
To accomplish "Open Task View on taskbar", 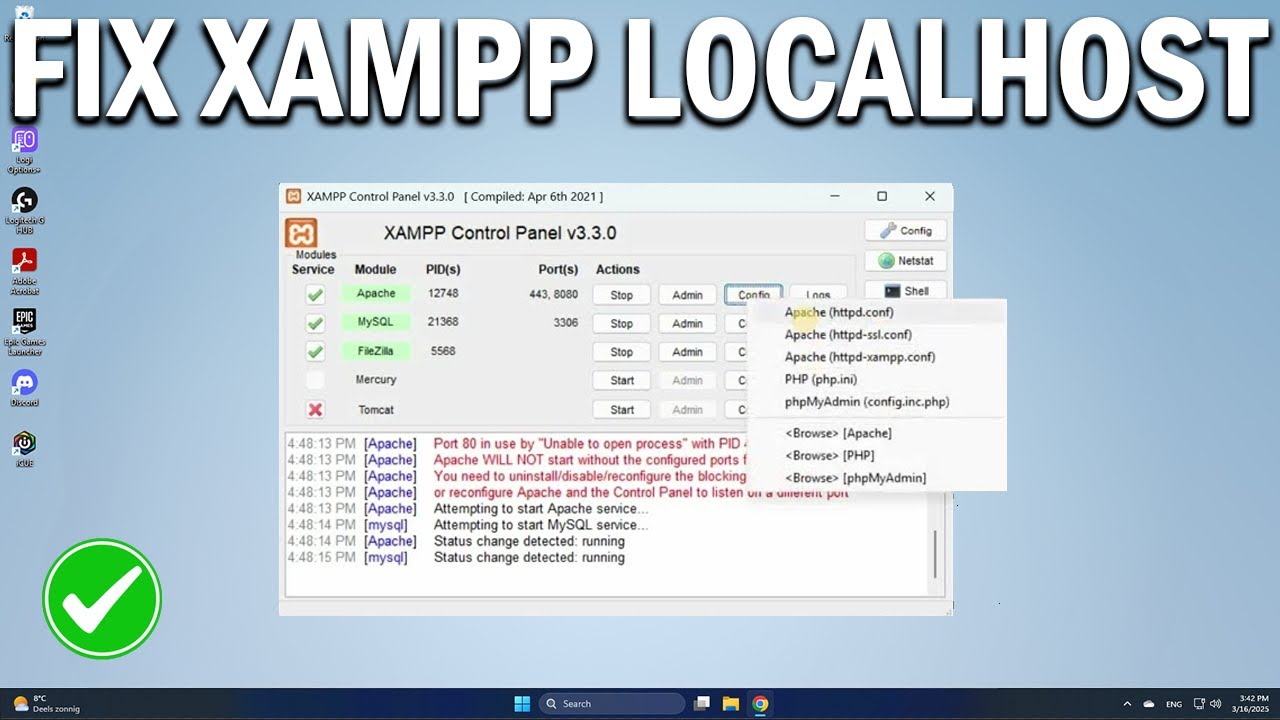I will pos(702,703).
